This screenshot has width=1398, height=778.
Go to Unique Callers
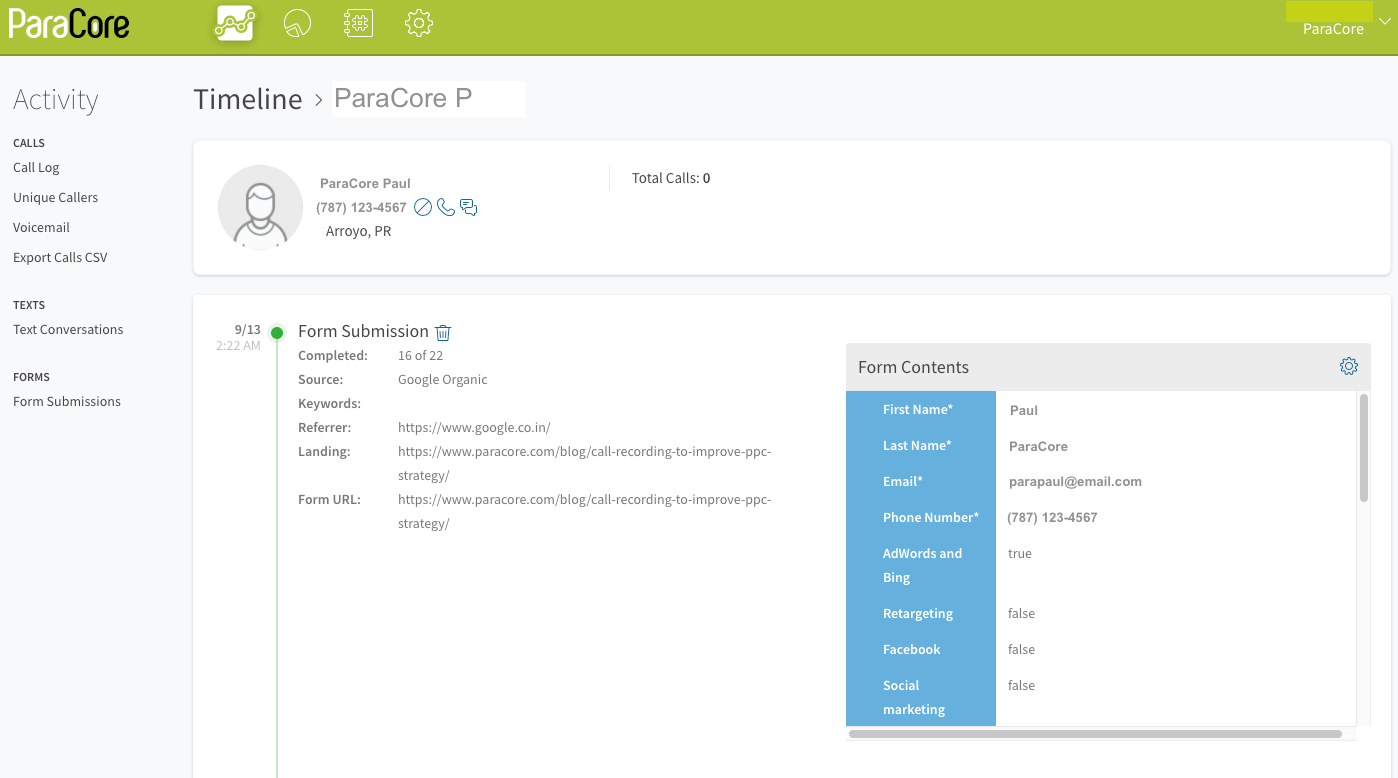click(x=55, y=198)
